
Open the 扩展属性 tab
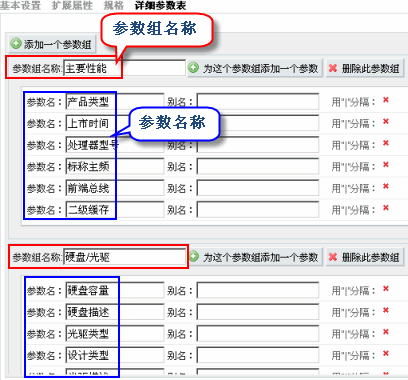pos(72,5)
